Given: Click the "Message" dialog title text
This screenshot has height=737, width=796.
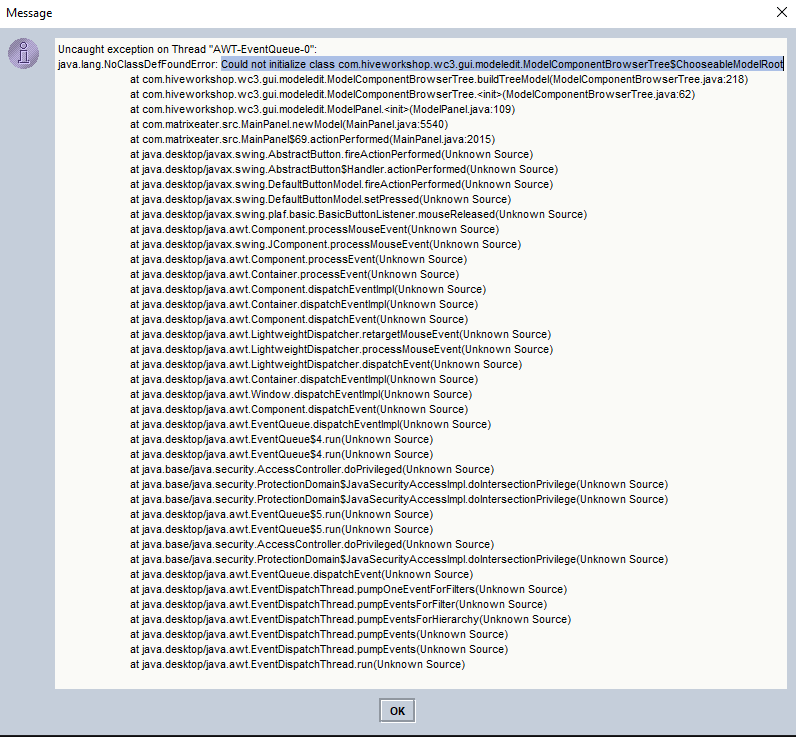Looking at the screenshot, I should [29, 13].
